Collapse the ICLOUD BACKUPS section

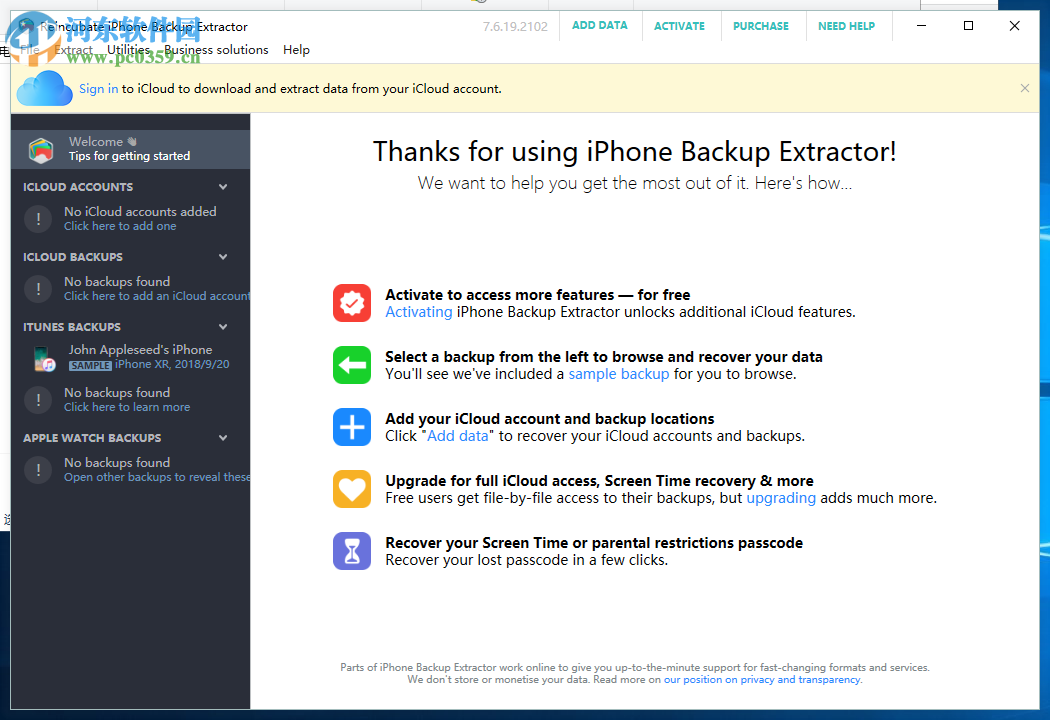223,256
